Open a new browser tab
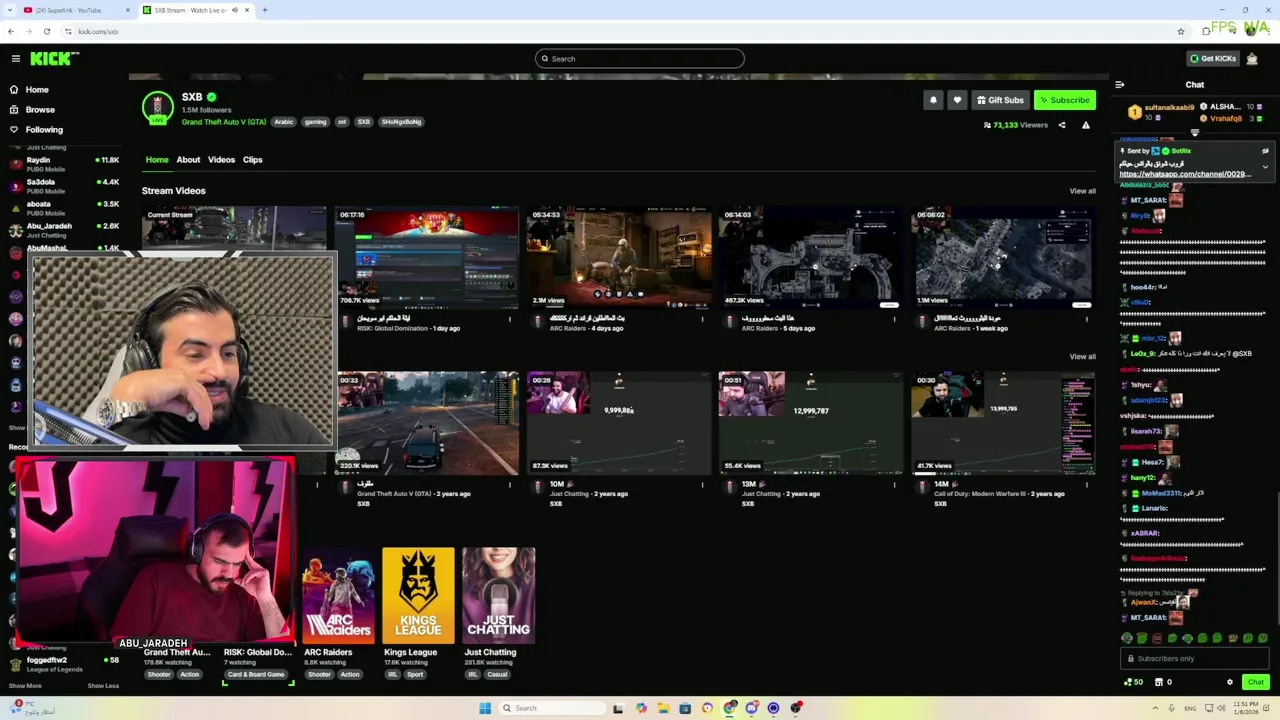1280x720 pixels. [x=264, y=10]
